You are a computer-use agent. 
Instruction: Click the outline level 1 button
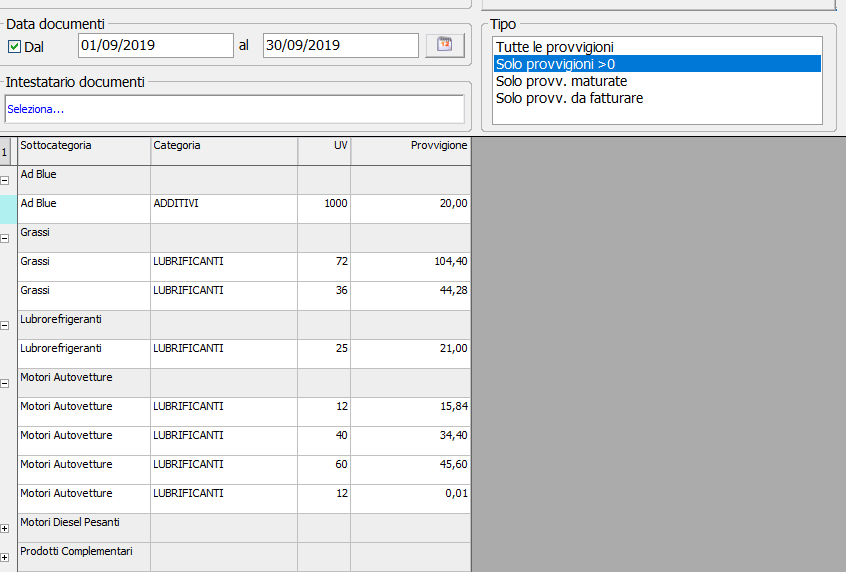click(4, 152)
